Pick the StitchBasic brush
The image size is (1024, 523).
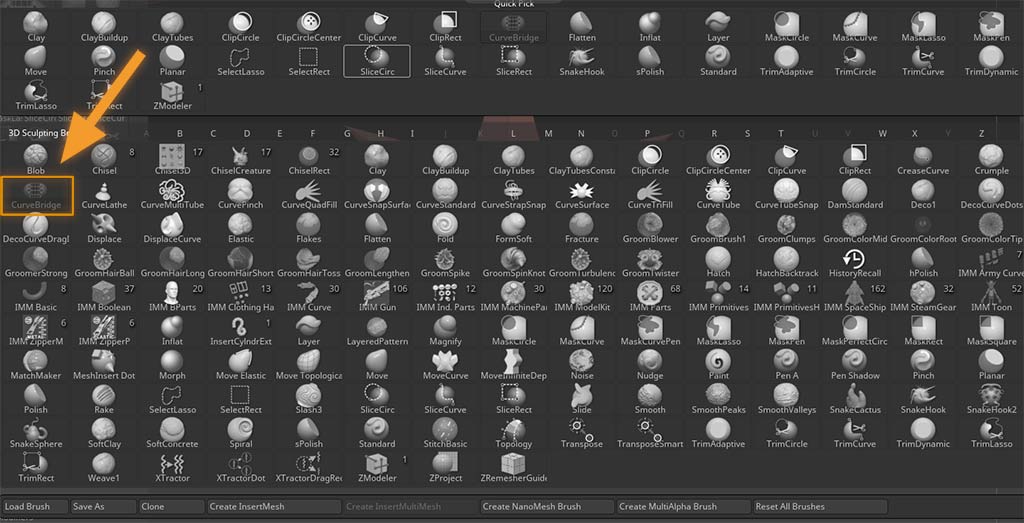pos(445,432)
